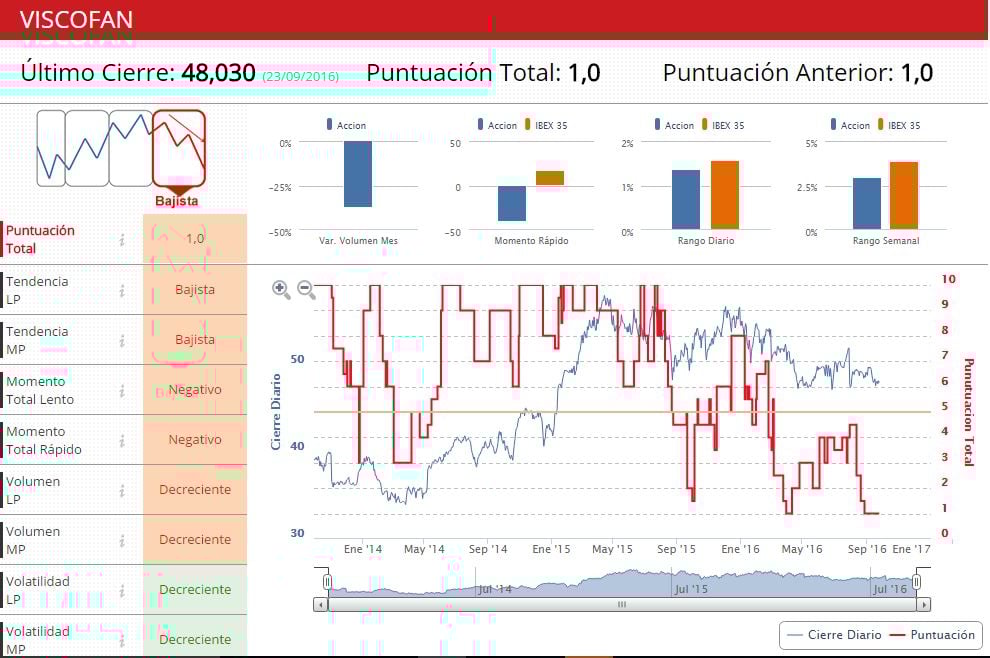The width and height of the screenshot is (990, 658).
Task: Click the date (23/09/2016)
Action: pyautogui.click(x=301, y=76)
